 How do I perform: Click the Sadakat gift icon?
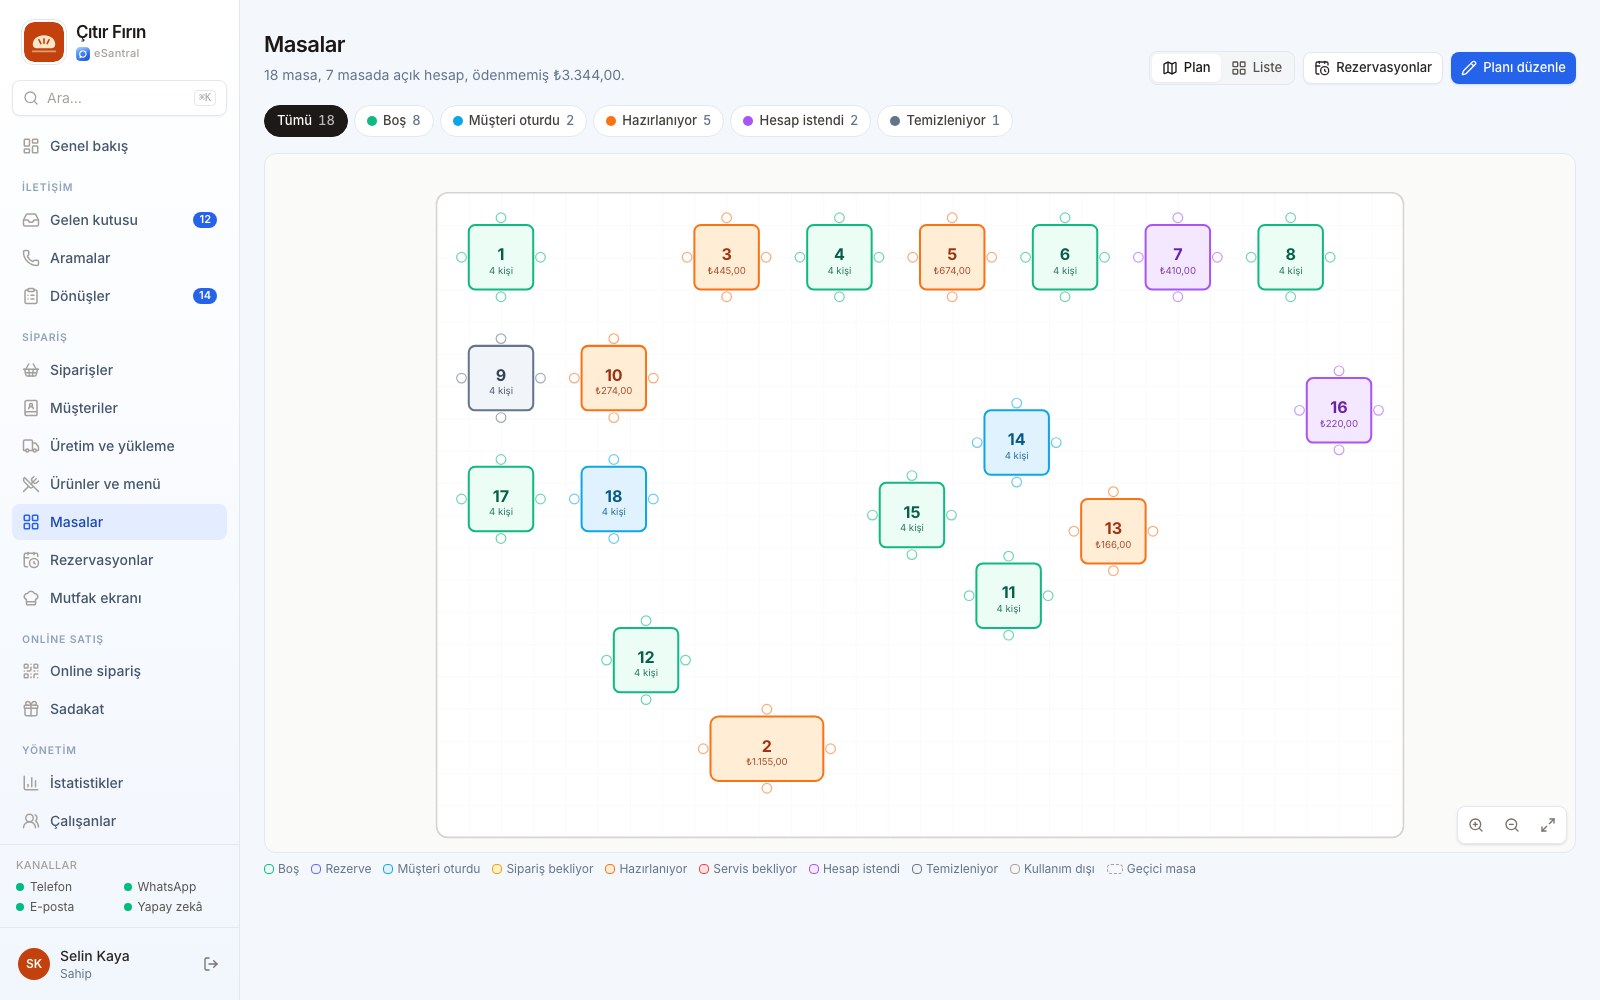coord(31,709)
